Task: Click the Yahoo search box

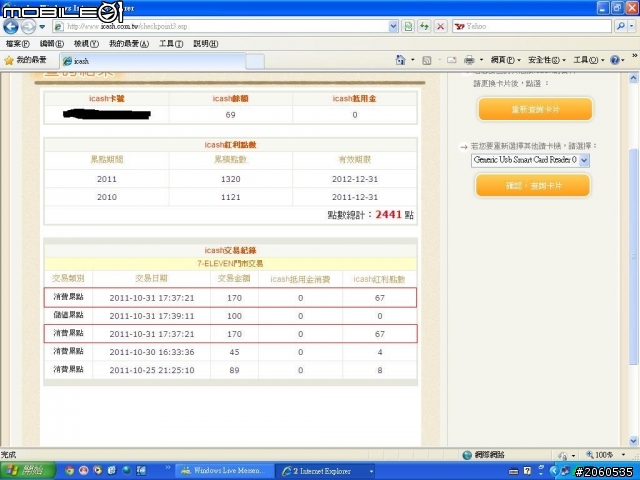Action: pos(532,27)
